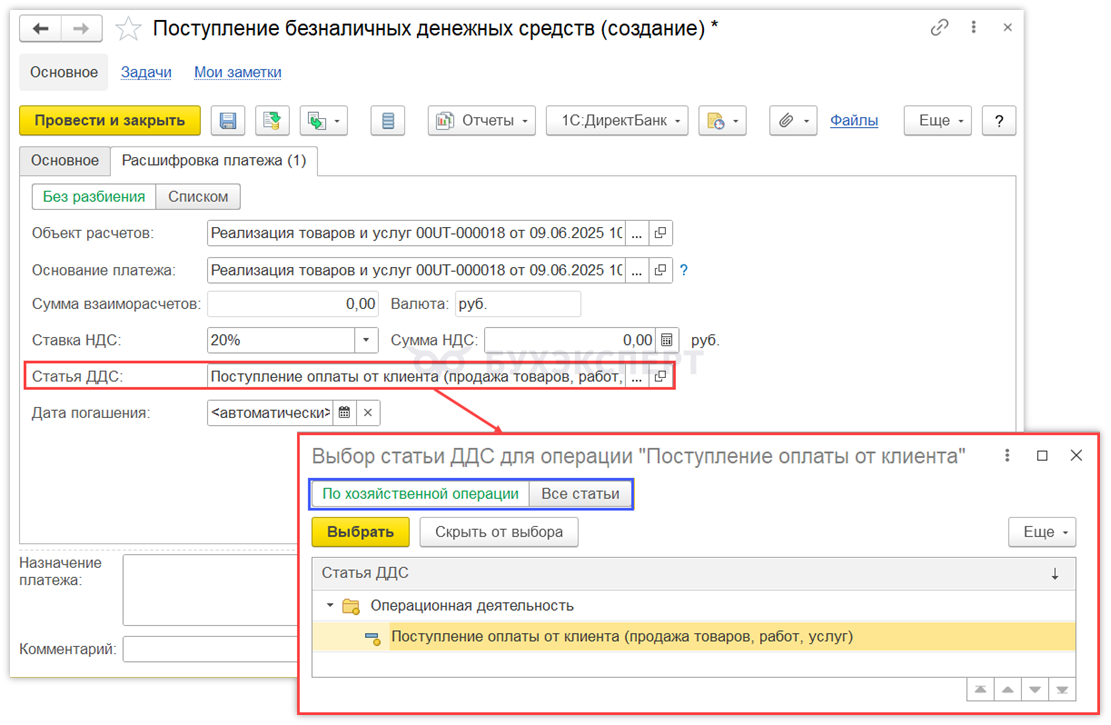Open the document structure list icon
Viewport: 1111px width, 725px height.
[388, 121]
